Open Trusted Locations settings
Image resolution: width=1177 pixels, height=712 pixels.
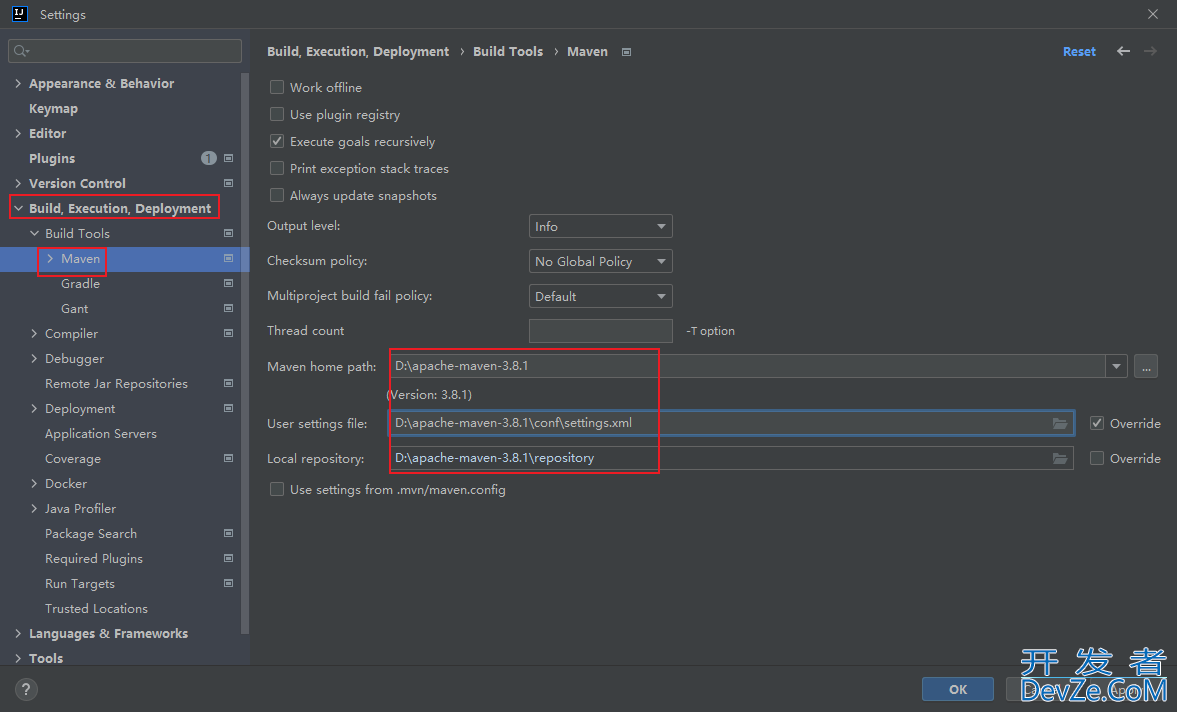[96, 608]
